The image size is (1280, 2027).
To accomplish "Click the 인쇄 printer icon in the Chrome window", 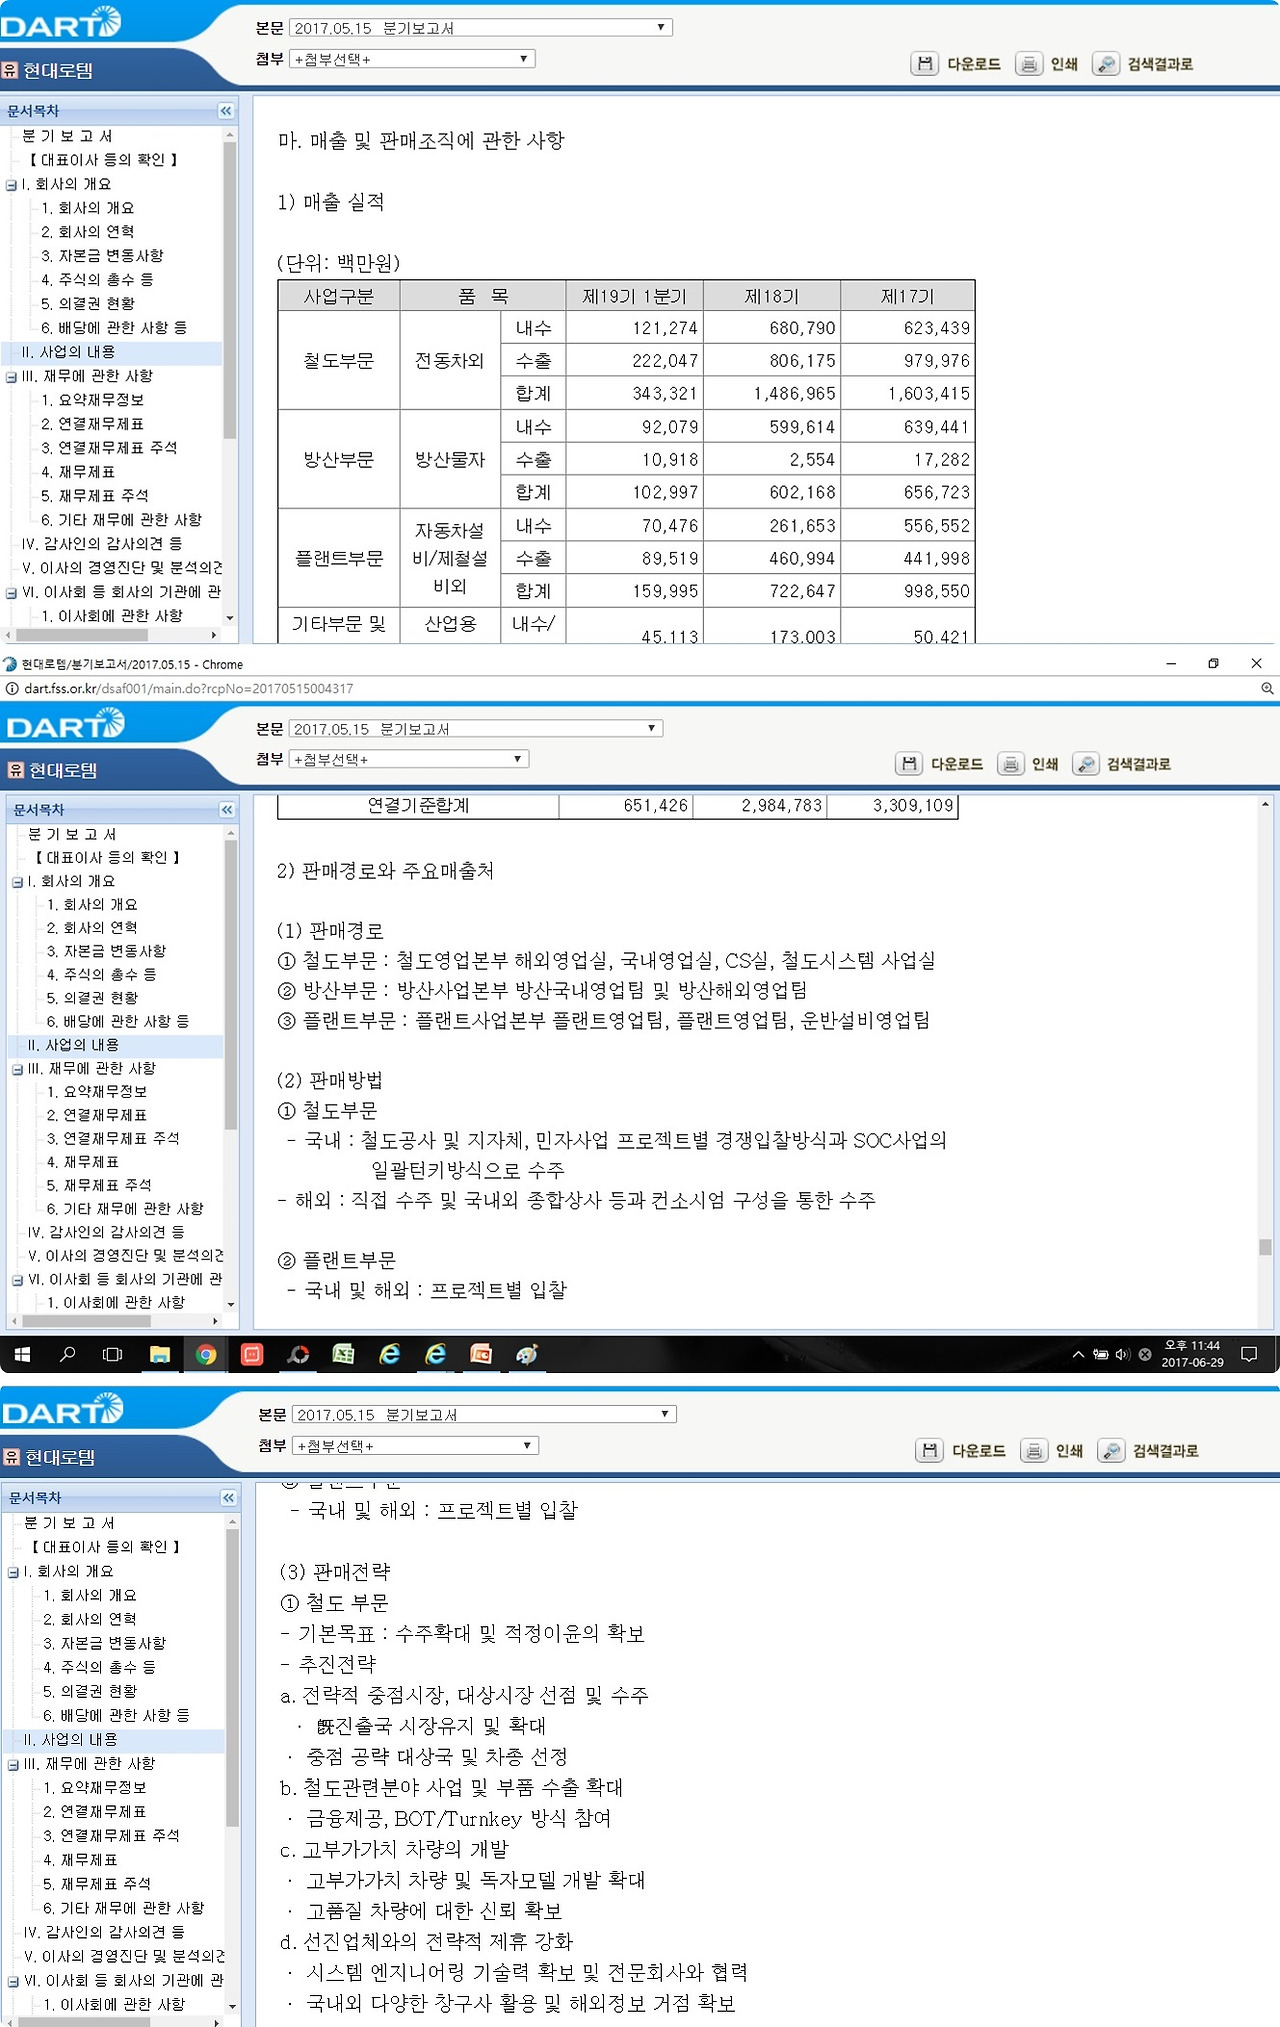I will coord(1010,764).
